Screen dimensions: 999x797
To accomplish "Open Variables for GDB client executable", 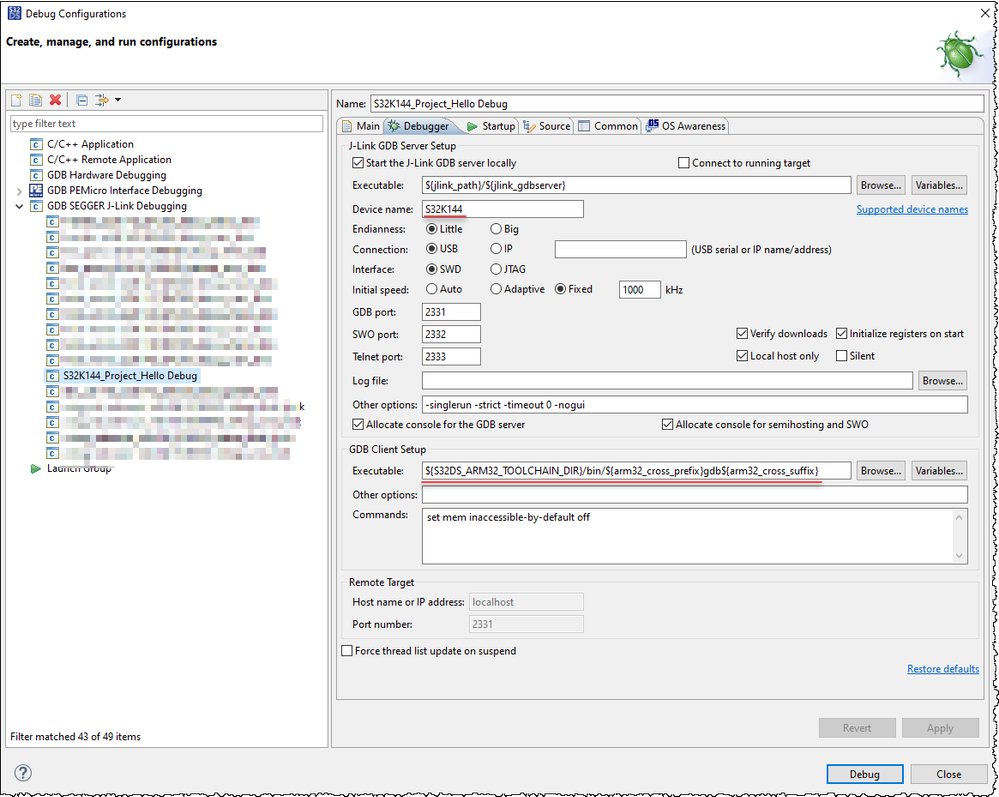I will pyautogui.click(x=939, y=471).
